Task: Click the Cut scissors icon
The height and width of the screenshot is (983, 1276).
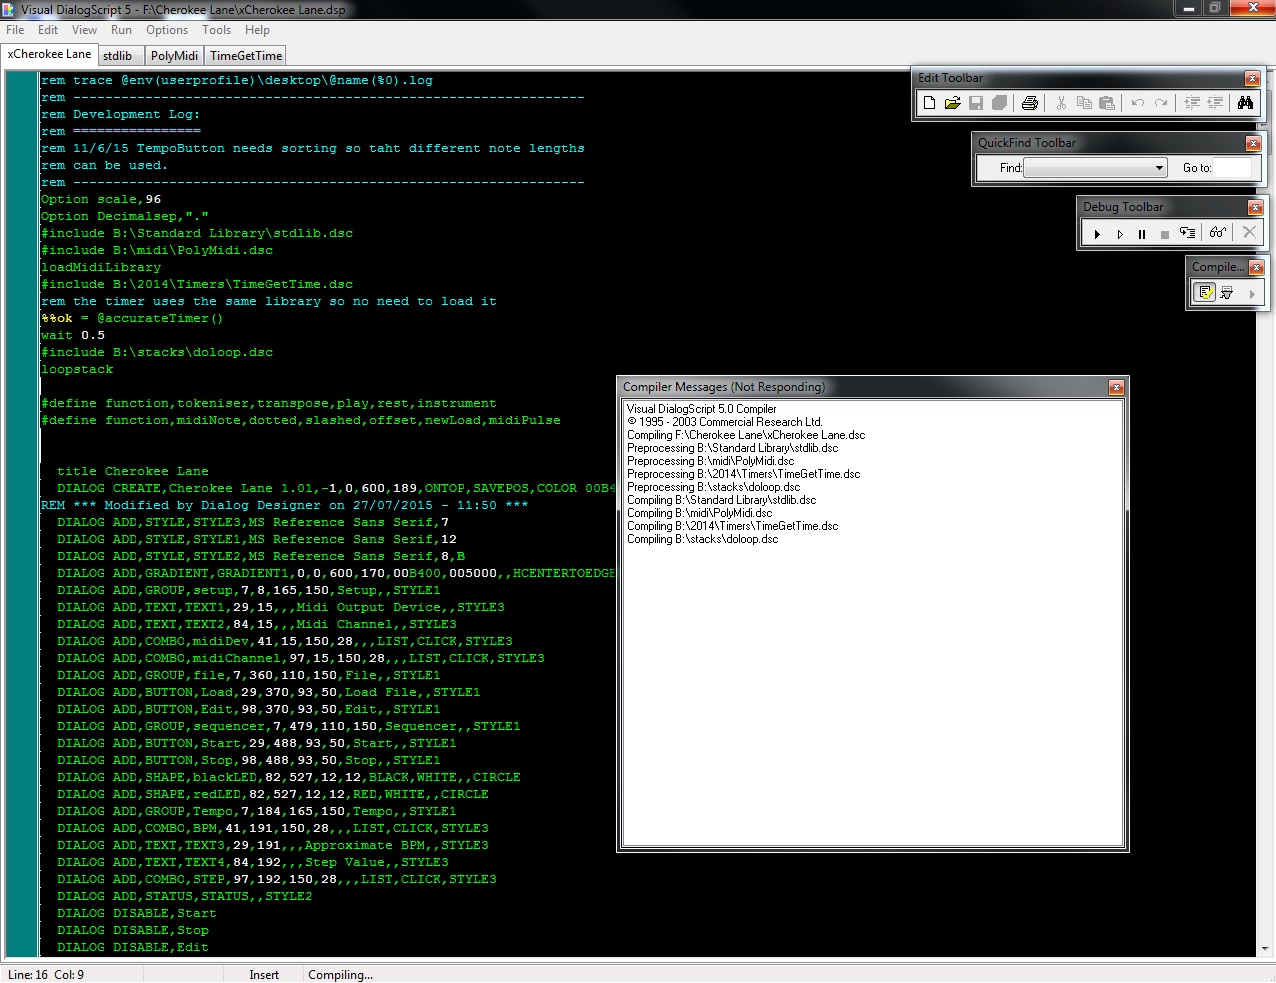Action: point(1061,103)
